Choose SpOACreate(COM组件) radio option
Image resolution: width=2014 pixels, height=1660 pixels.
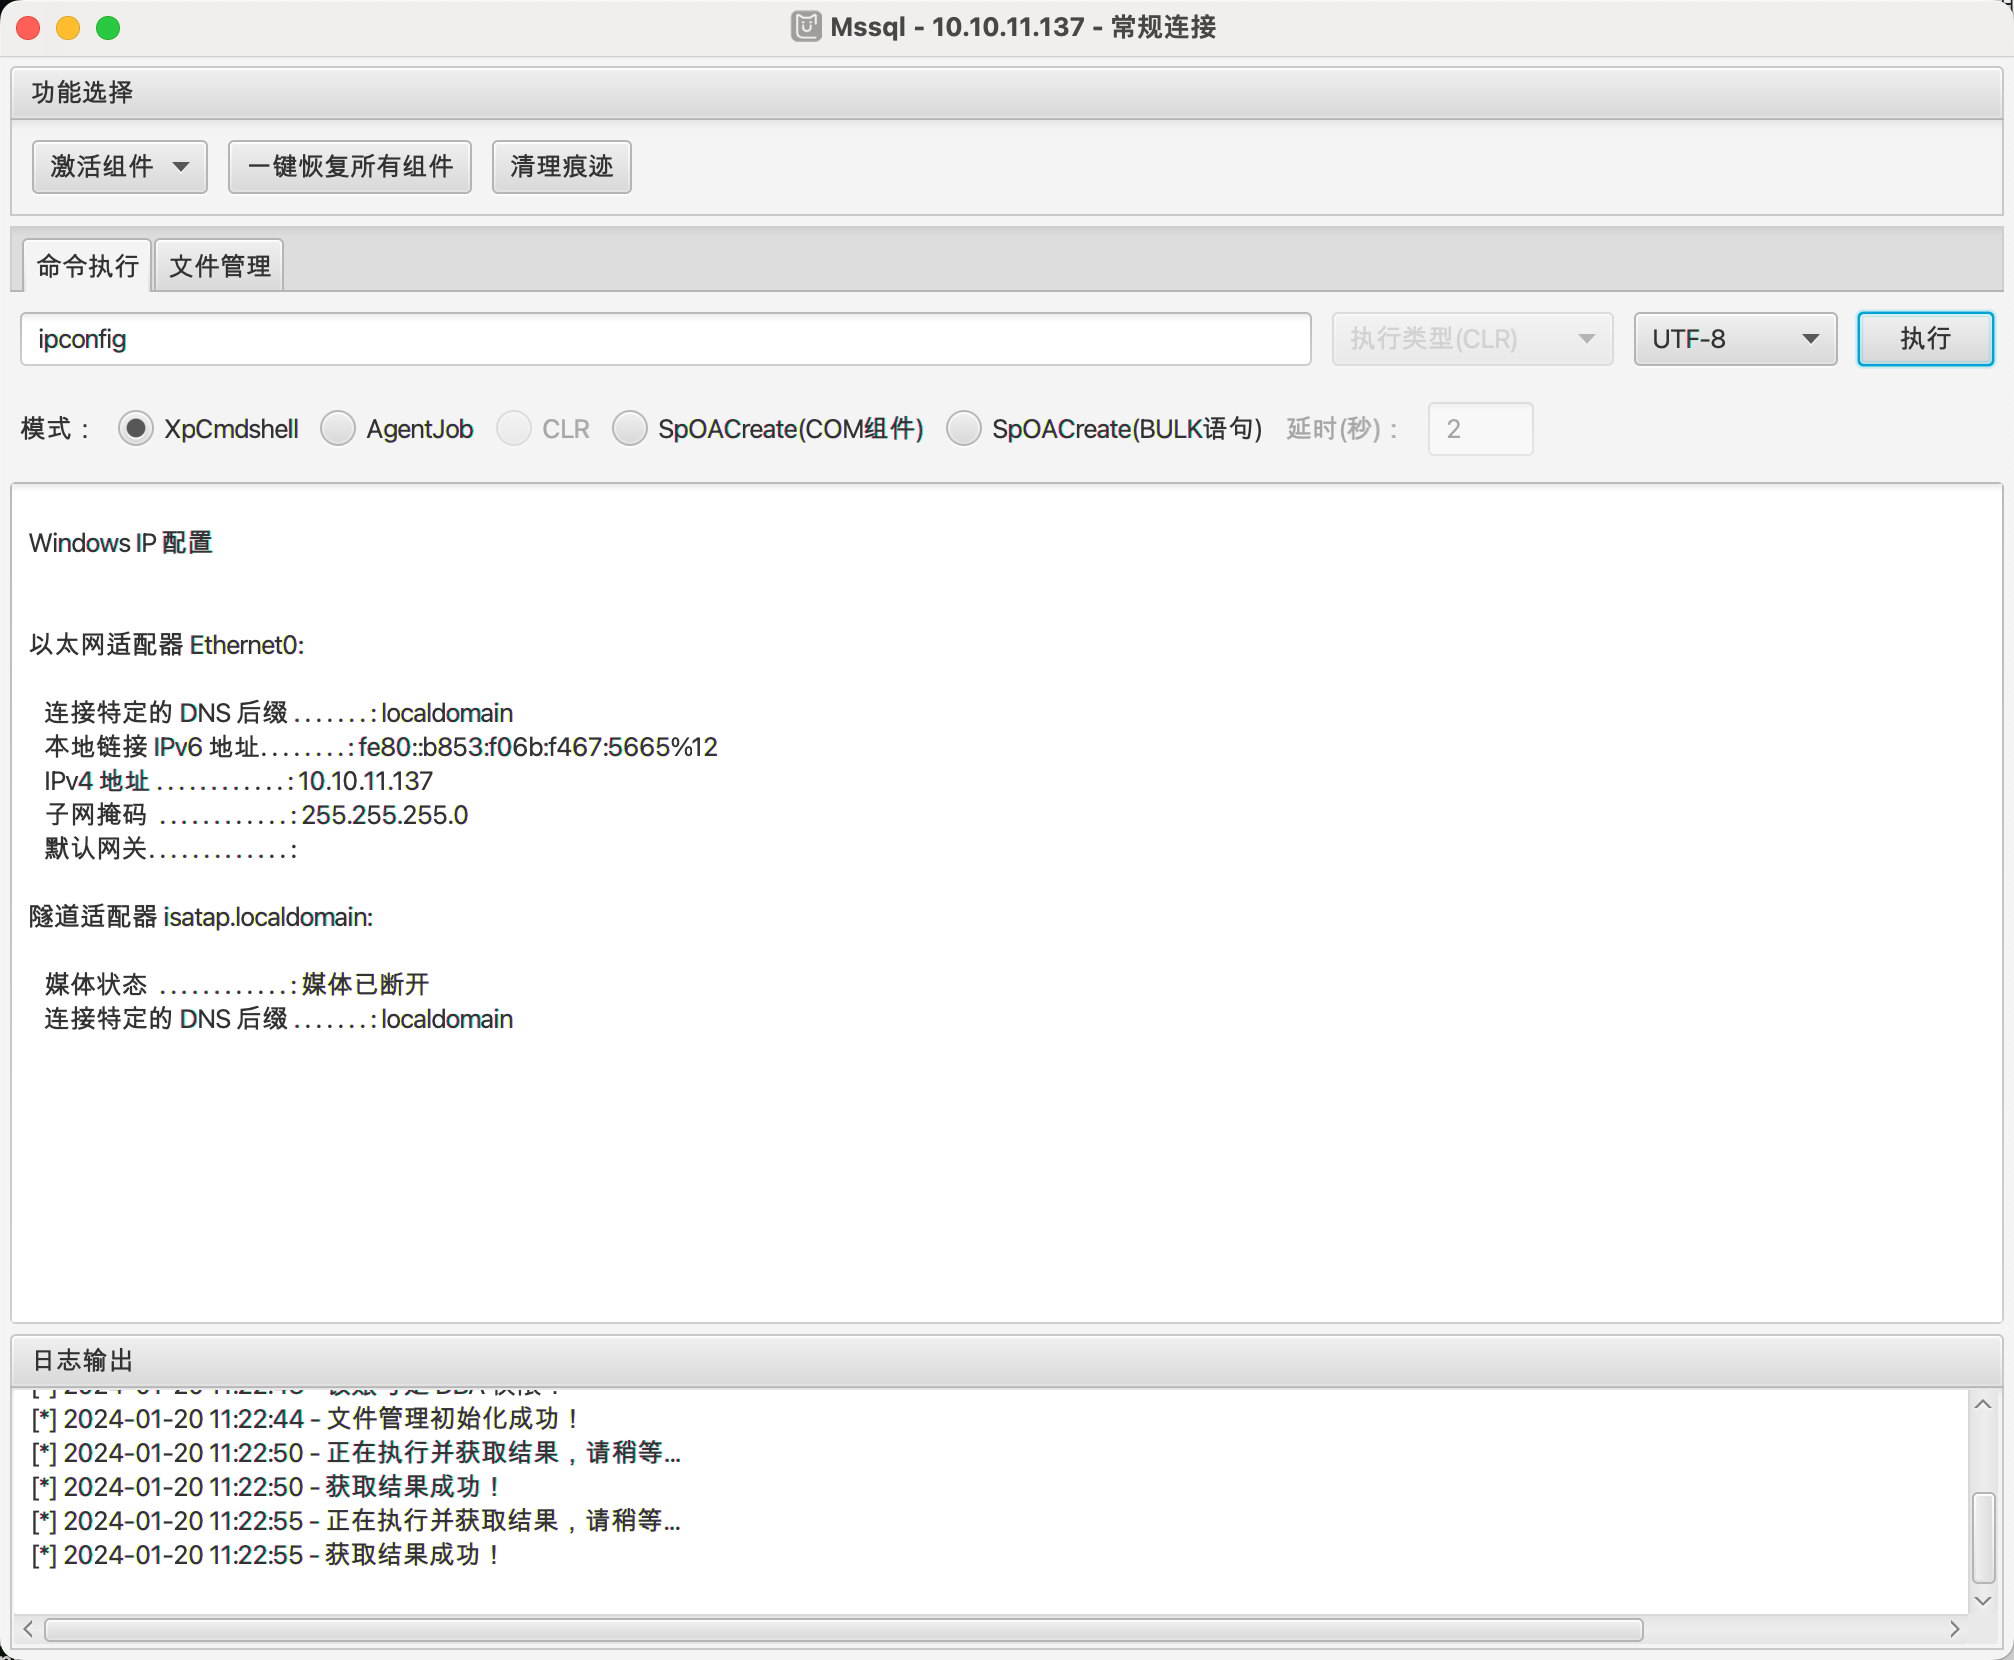pyautogui.click(x=630, y=429)
